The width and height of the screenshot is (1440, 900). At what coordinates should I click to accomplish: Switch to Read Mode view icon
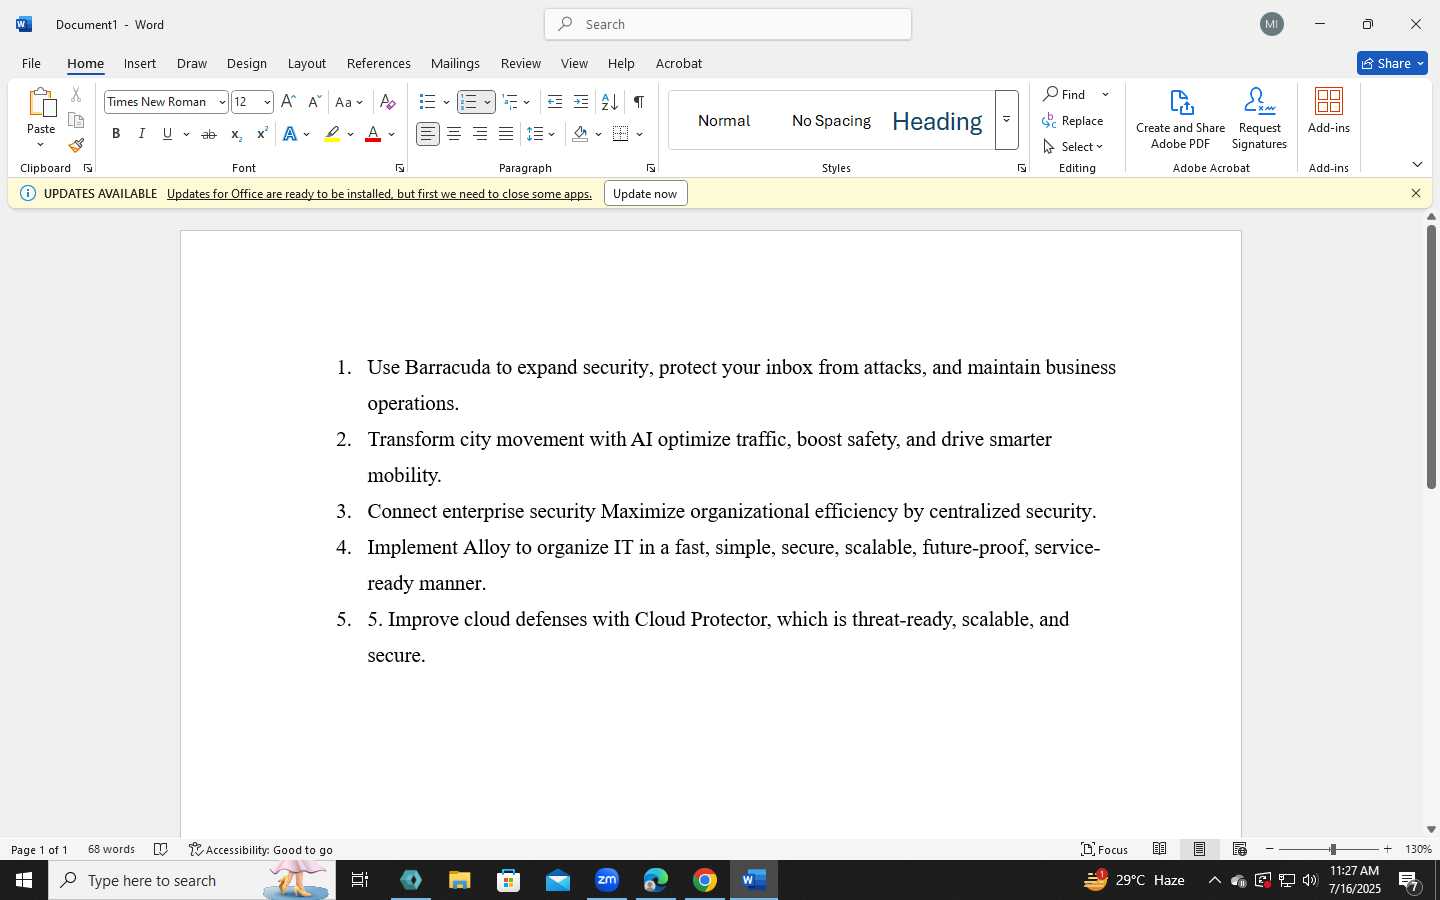(1160, 849)
